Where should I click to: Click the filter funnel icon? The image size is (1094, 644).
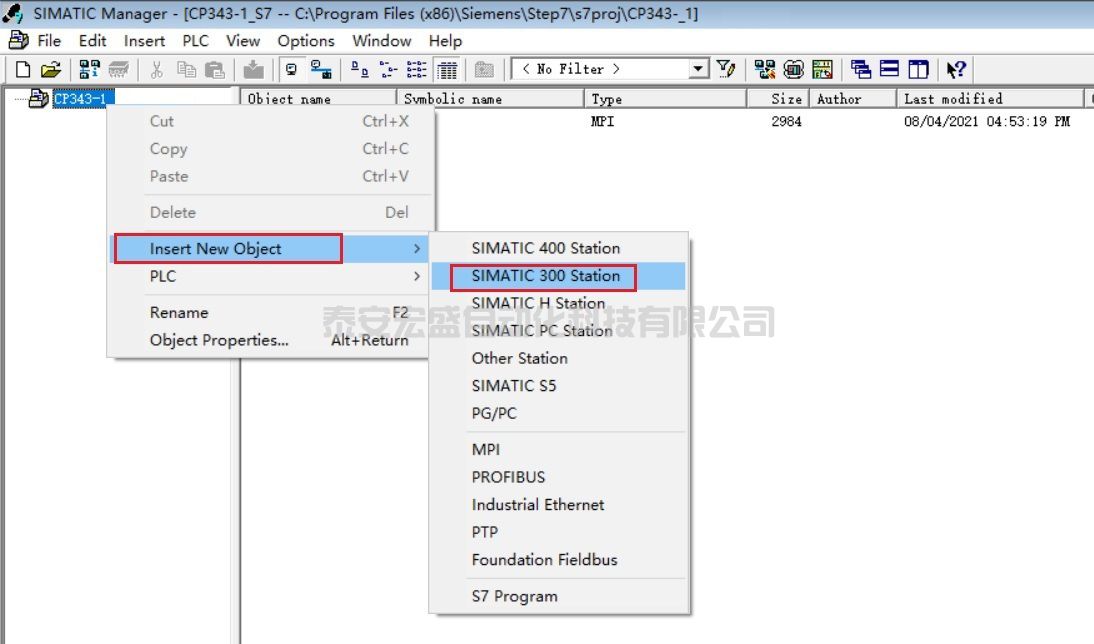pos(727,69)
